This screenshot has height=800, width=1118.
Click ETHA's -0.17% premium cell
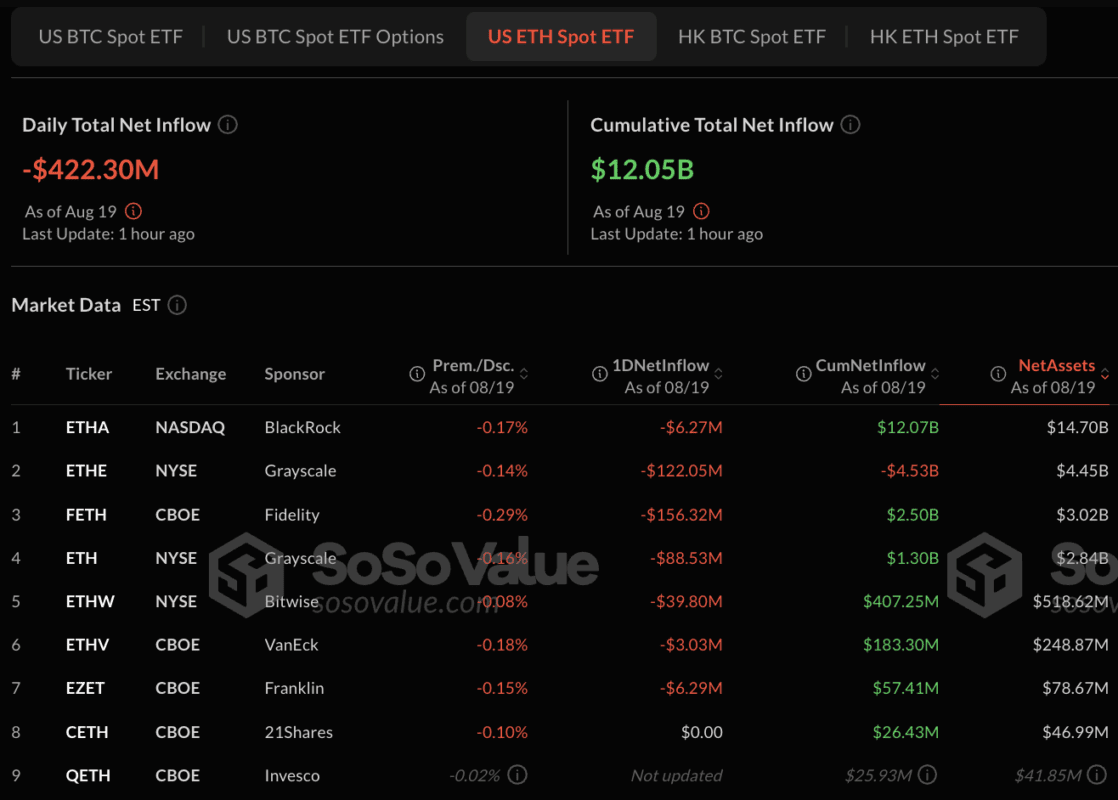coord(502,427)
